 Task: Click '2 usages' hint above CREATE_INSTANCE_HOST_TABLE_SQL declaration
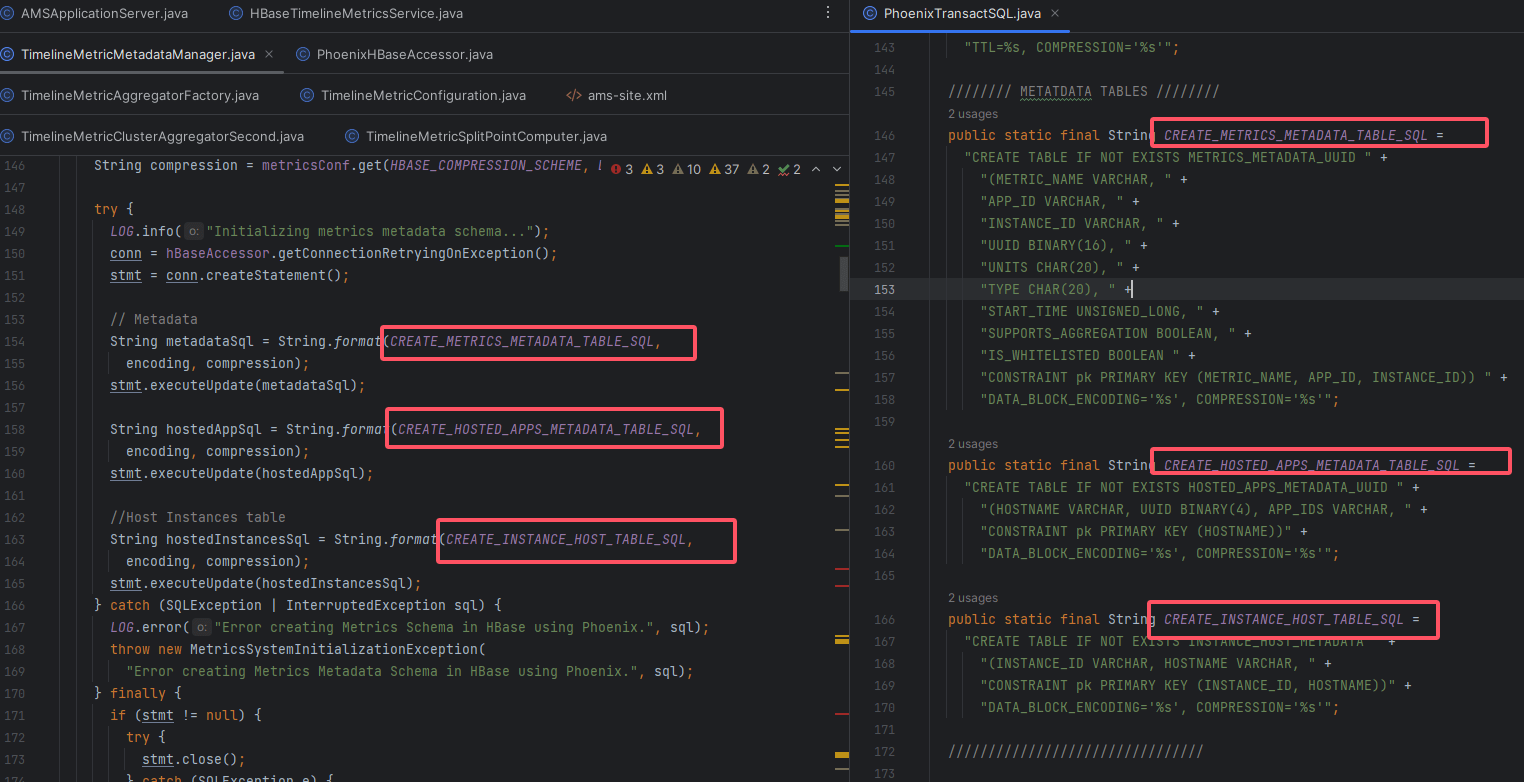[973, 598]
